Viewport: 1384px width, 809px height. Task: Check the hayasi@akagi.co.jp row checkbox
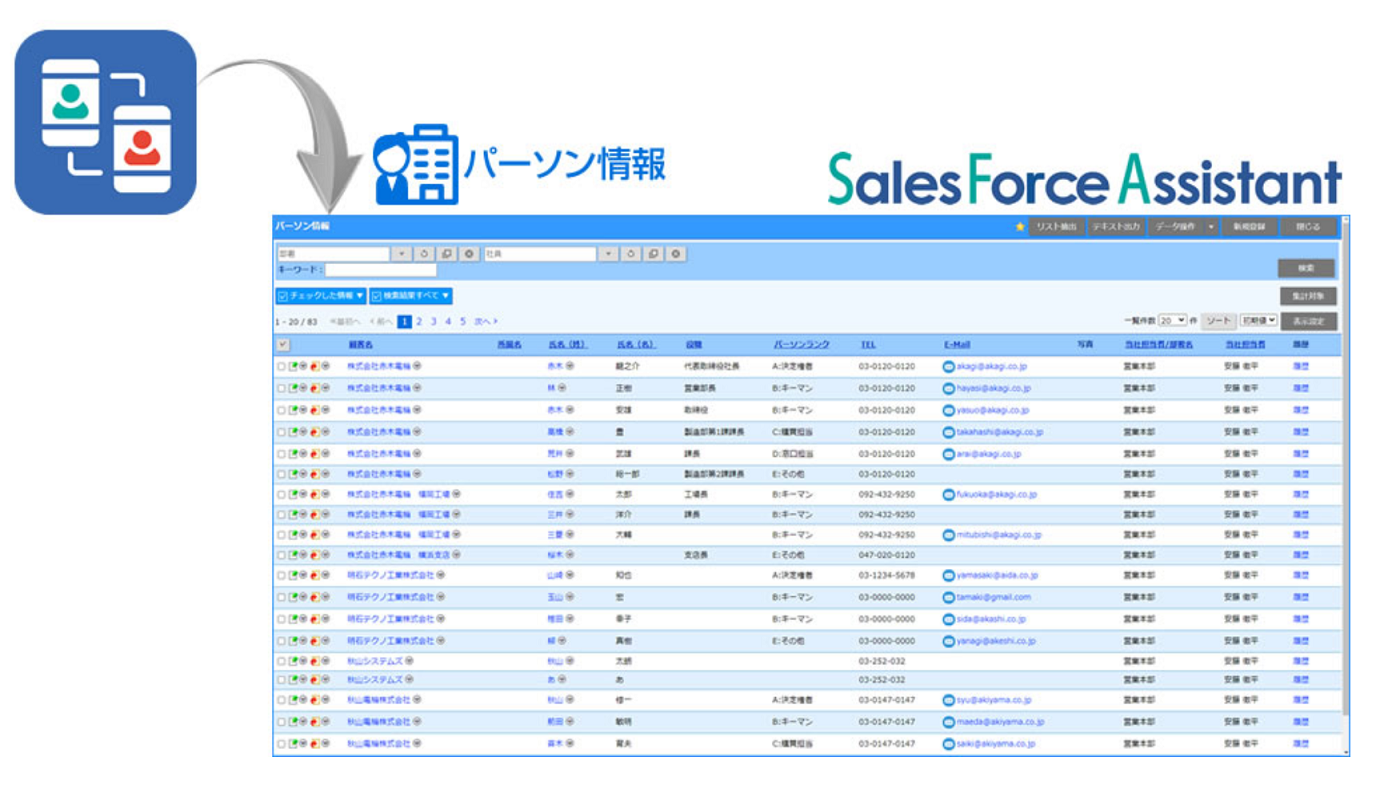click(x=282, y=388)
